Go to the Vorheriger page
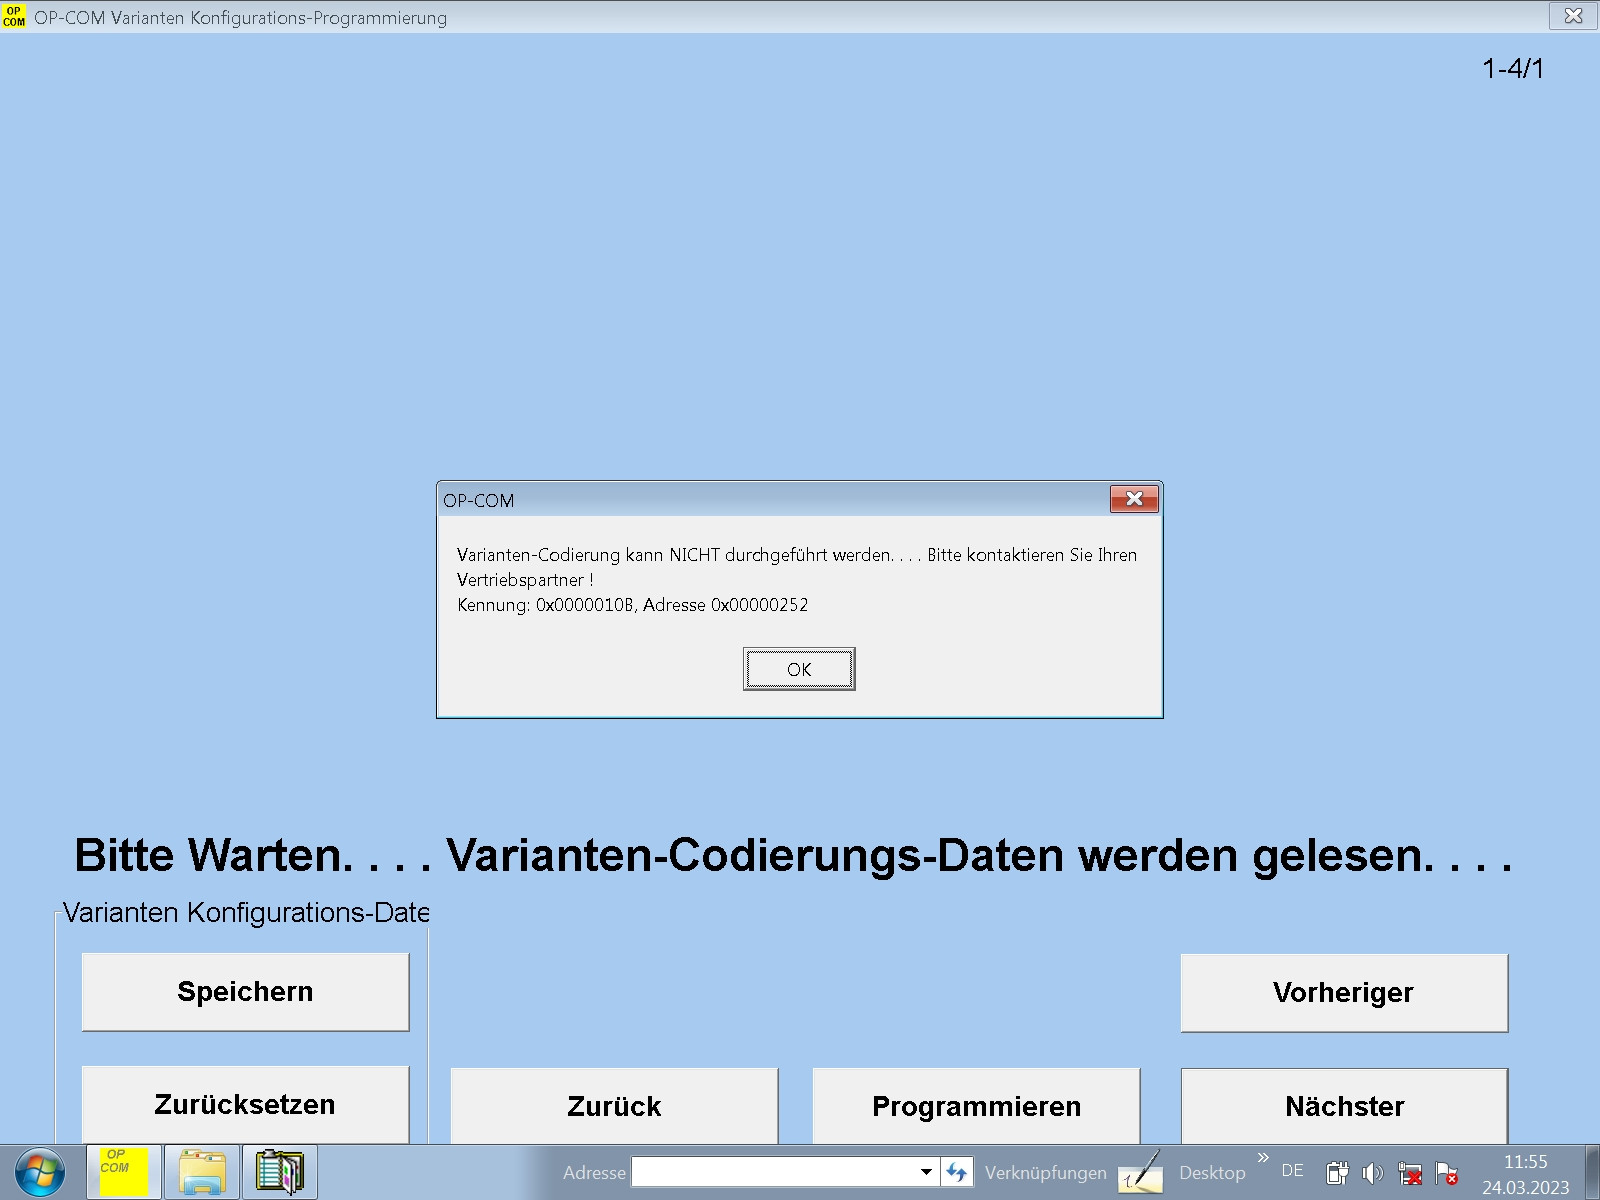Image resolution: width=1600 pixels, height=1200 pixels. coord(1343,992)
